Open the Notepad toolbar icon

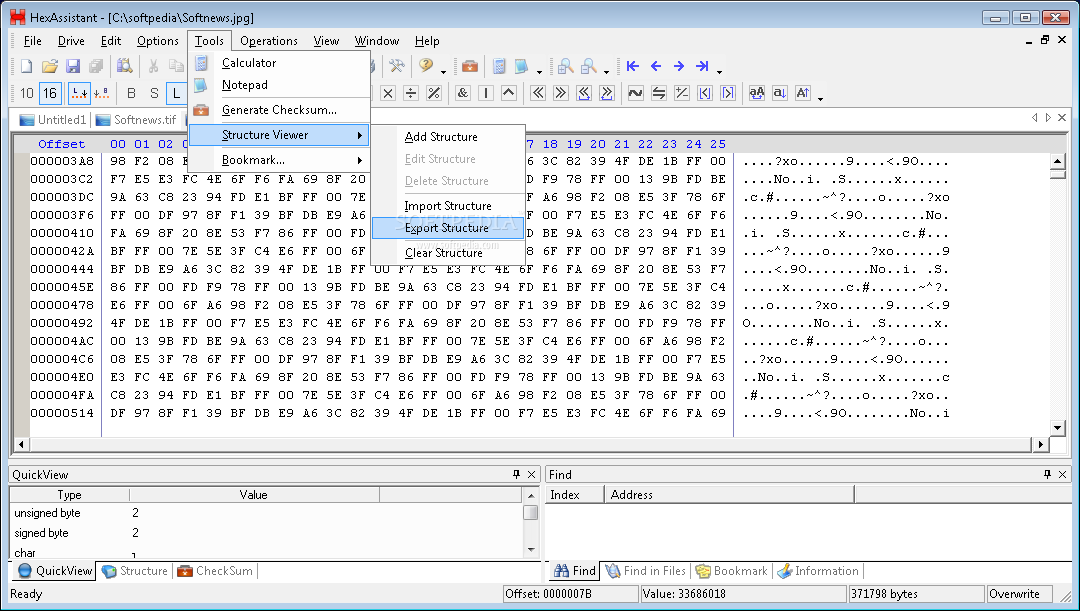[x=522, y=66]
